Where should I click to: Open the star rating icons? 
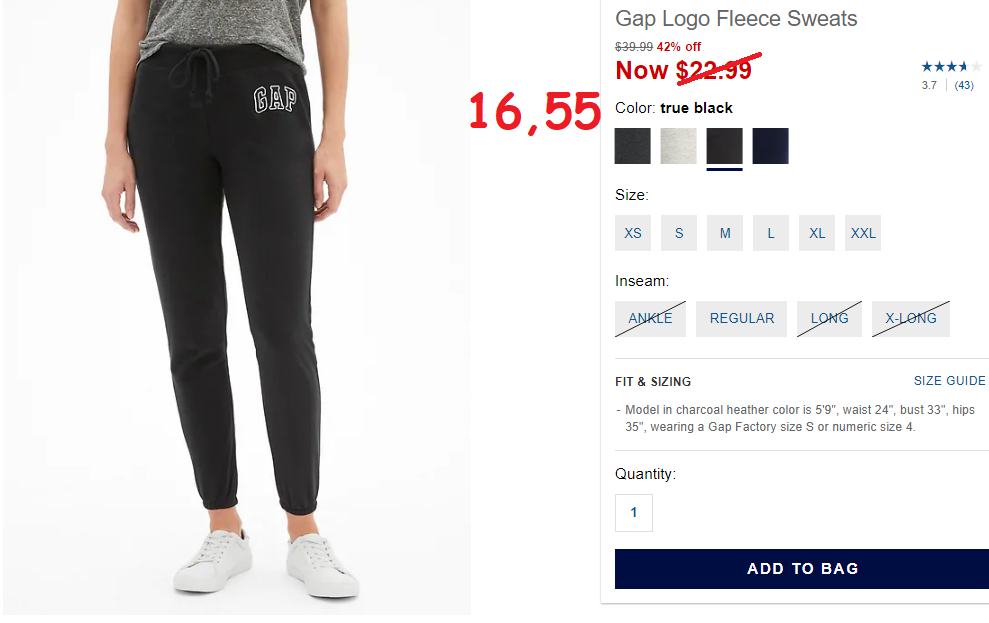(x=951, y=66)
